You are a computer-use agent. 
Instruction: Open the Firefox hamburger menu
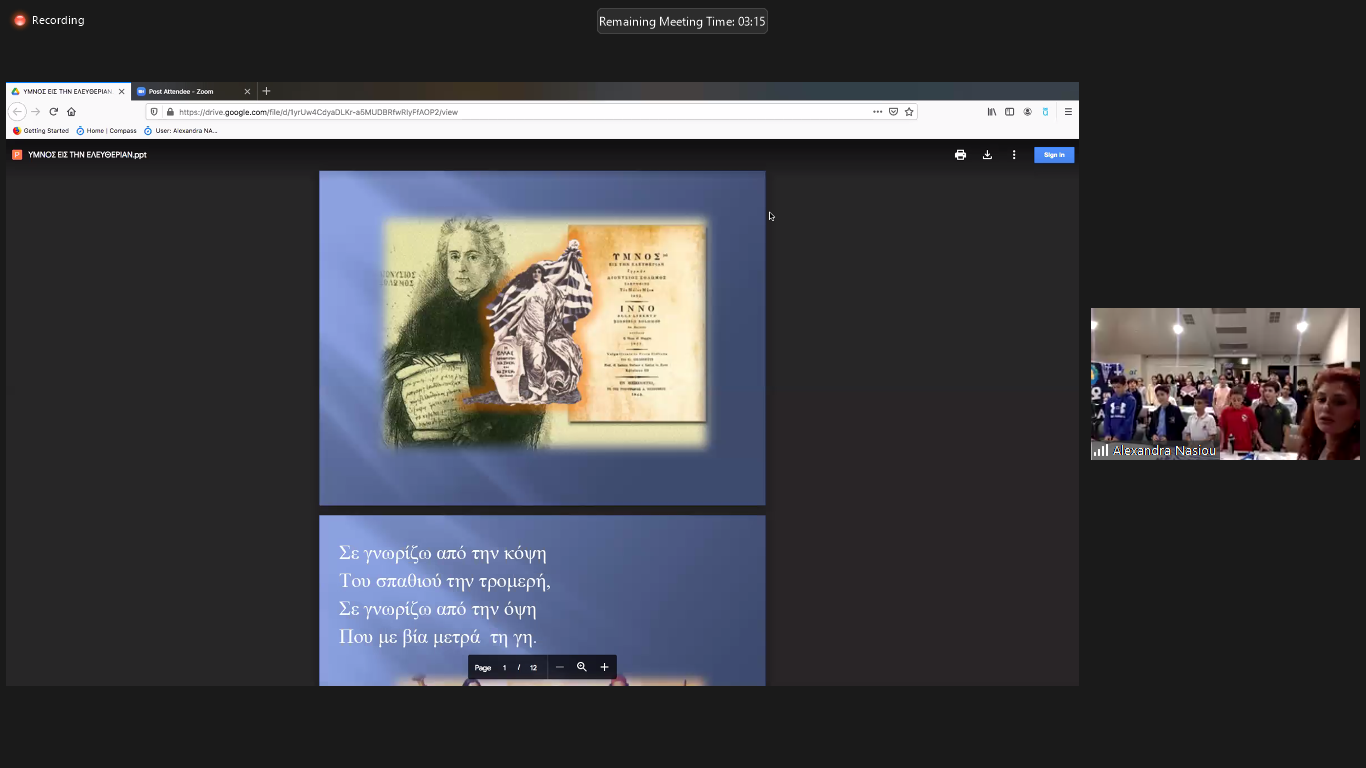[1068, 112]
